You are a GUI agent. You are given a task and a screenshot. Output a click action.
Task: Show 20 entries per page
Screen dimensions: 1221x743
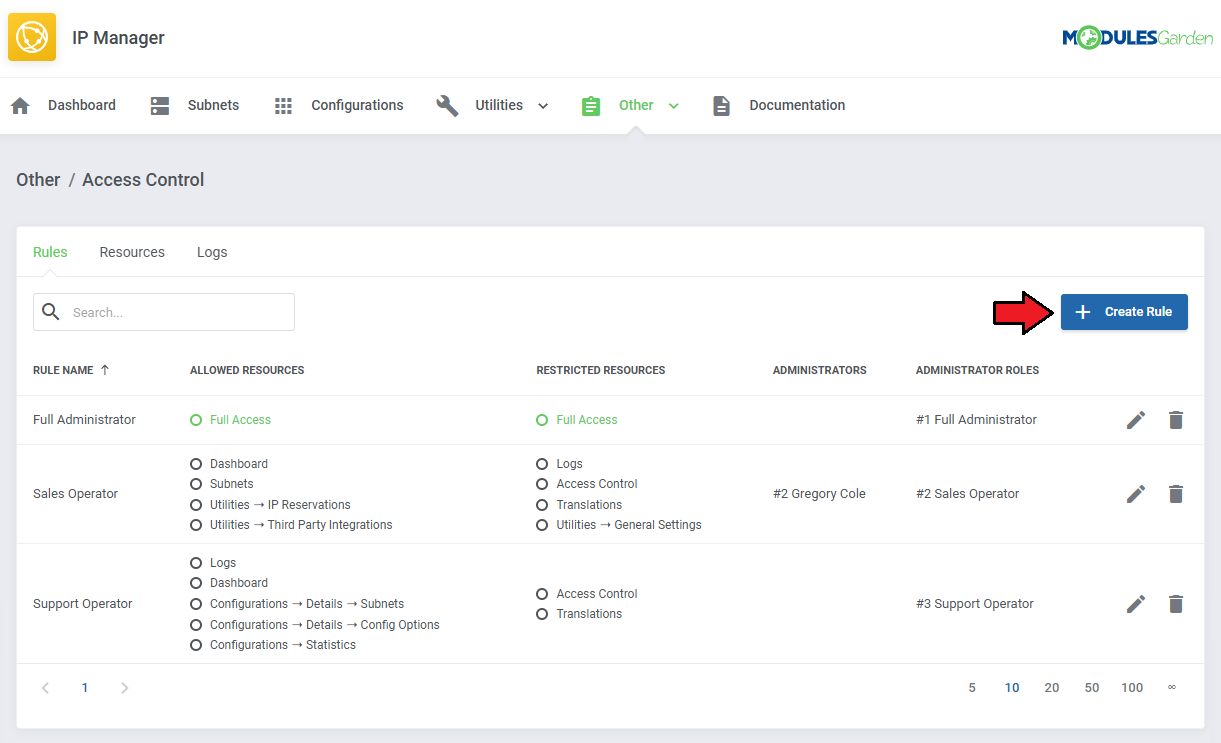[x=1052, y=688]
